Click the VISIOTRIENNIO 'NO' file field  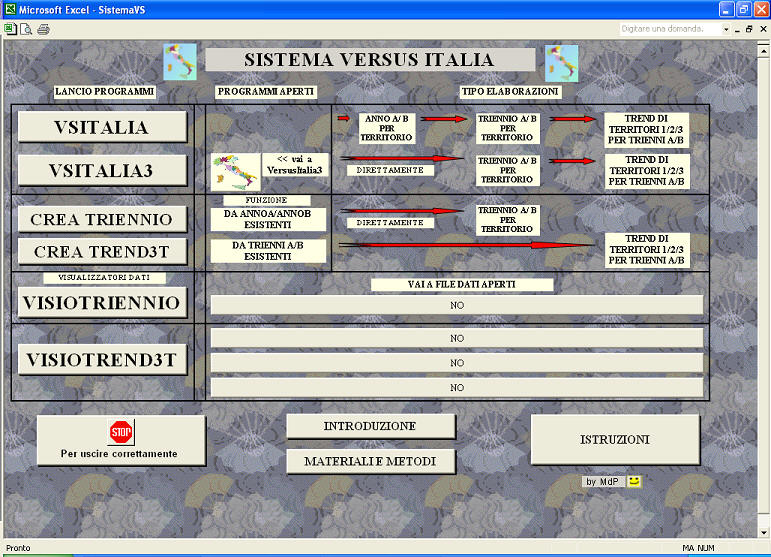tap(457, 305)
